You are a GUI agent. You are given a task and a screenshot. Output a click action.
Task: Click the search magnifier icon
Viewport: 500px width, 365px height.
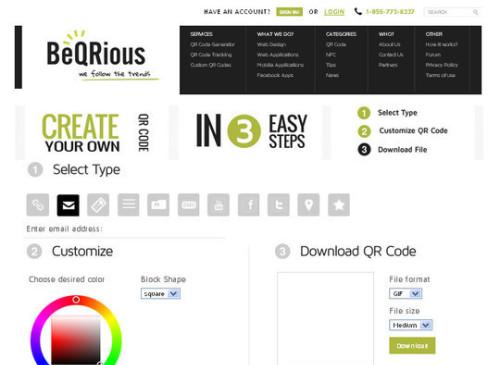pyautogui.click(x=475, y=12)
